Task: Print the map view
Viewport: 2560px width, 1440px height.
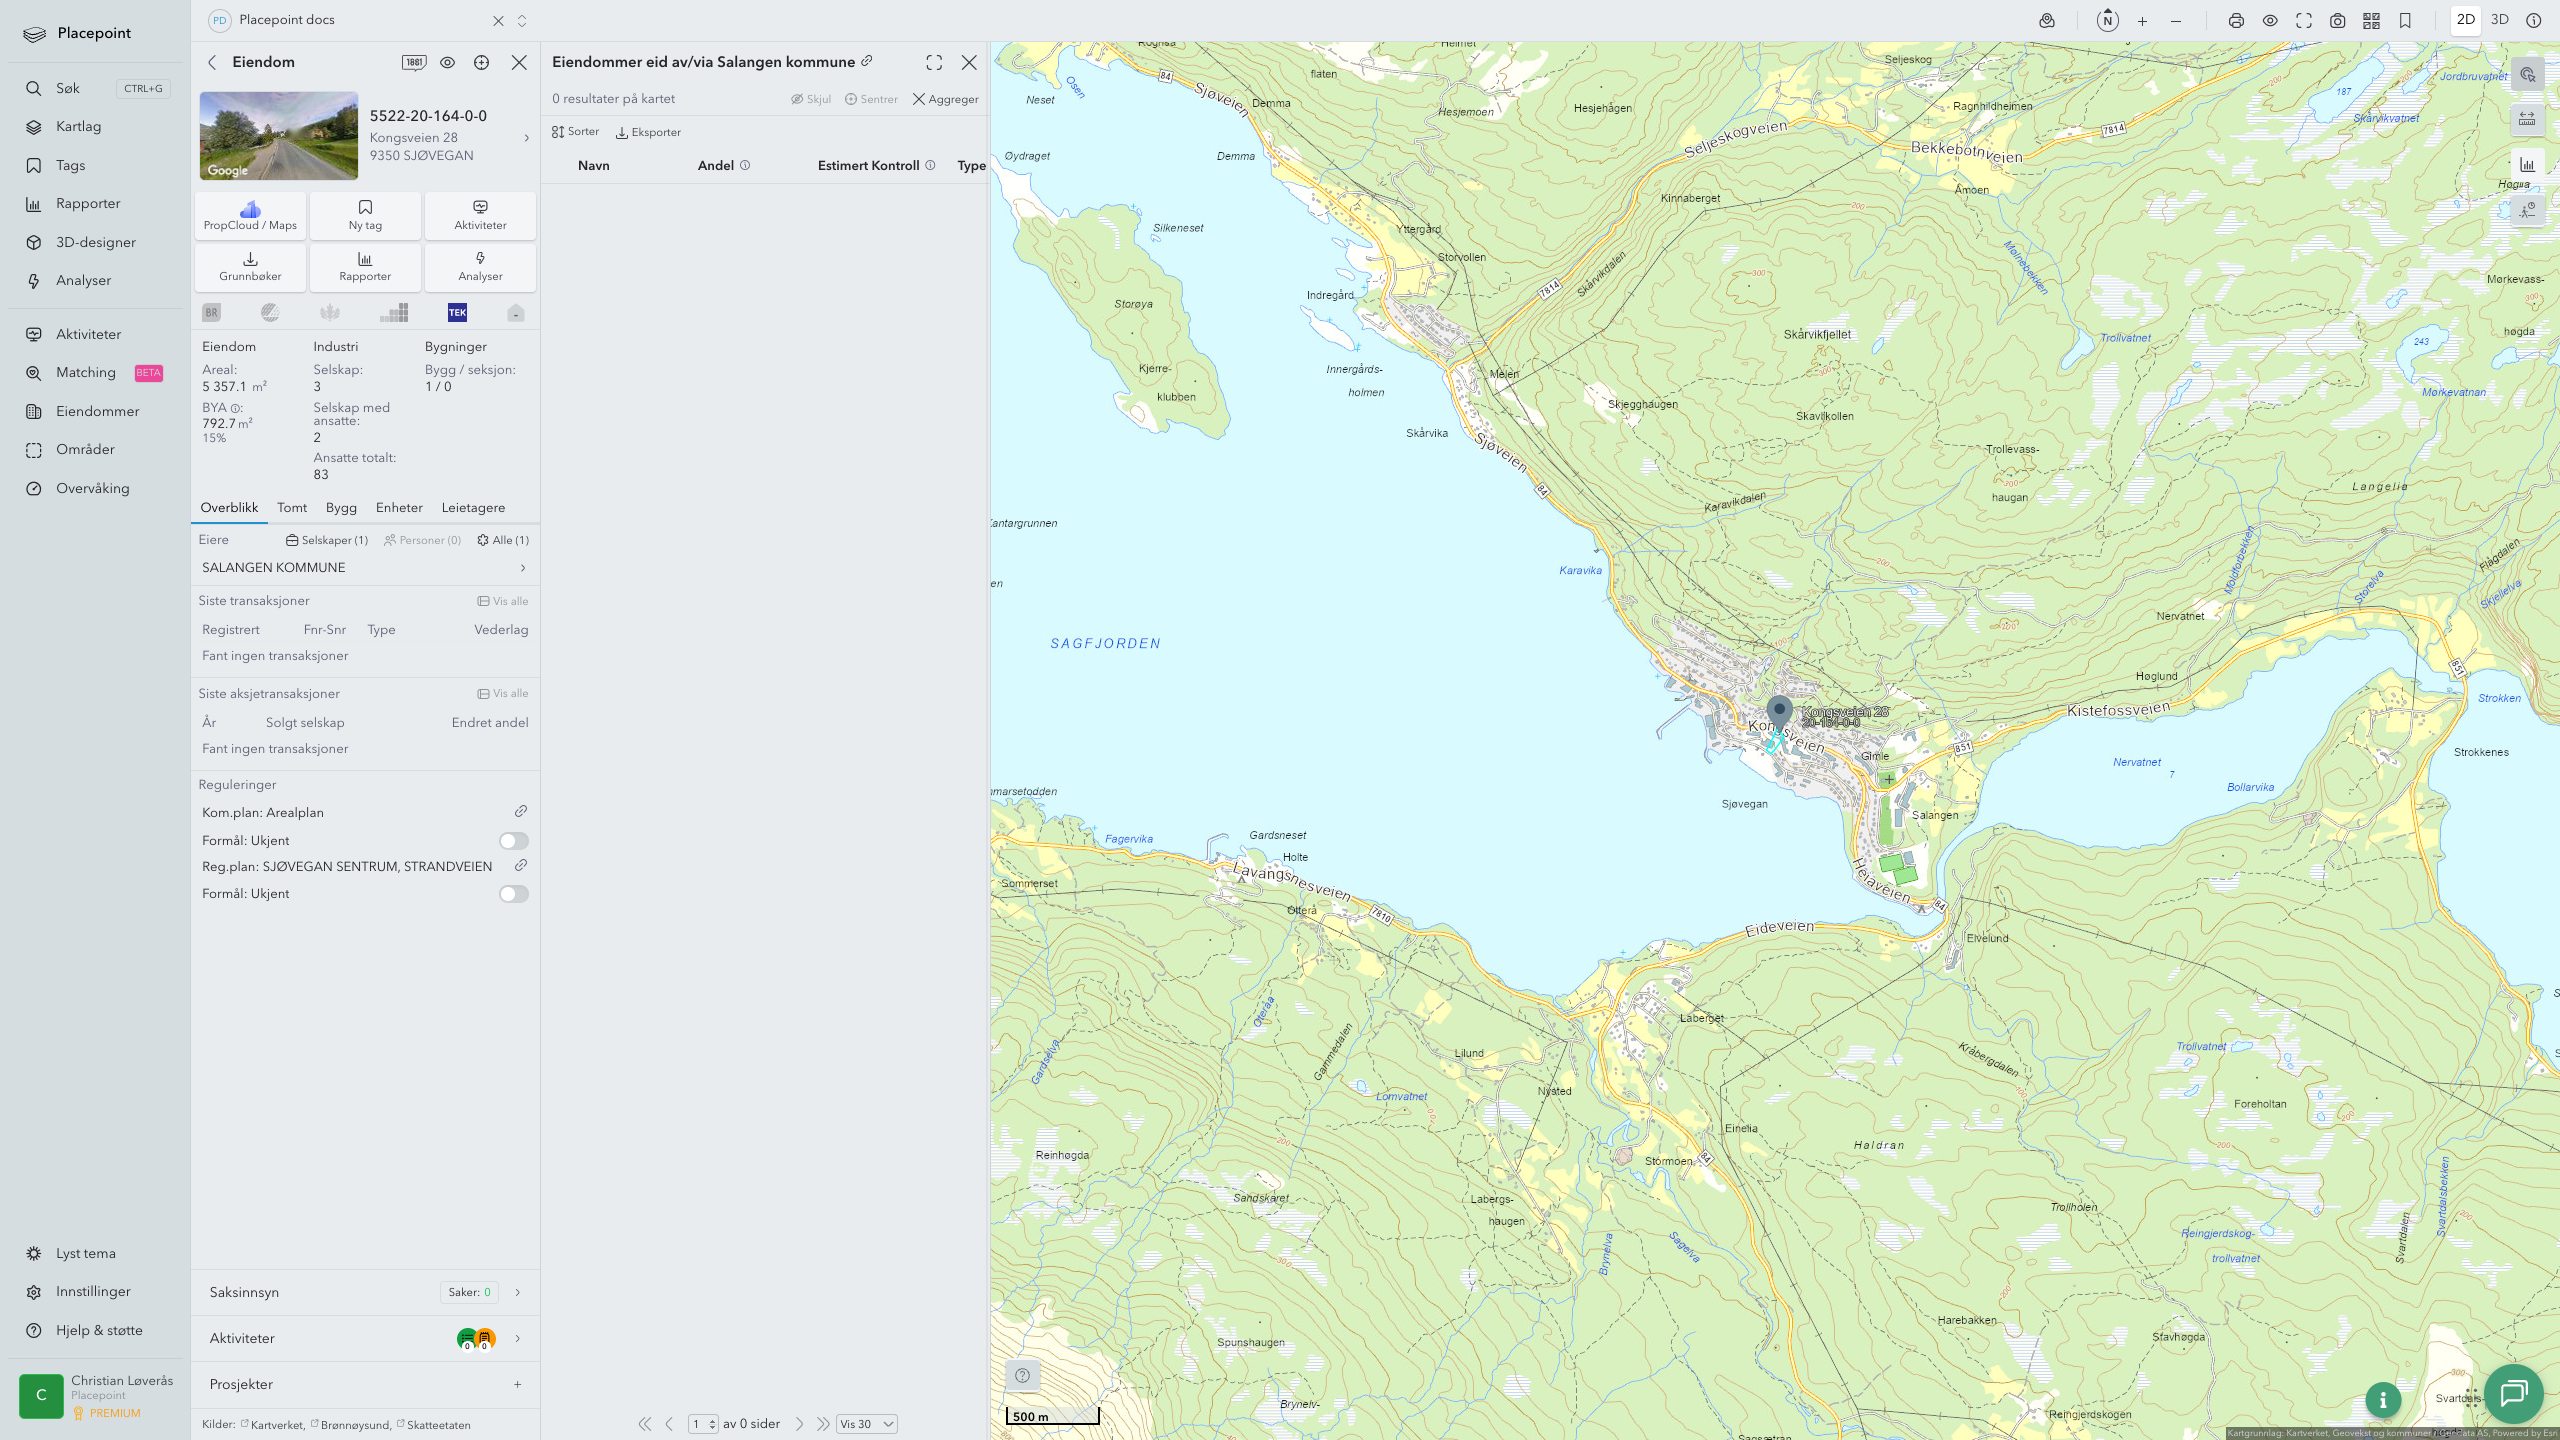Action: point(2236,21)
